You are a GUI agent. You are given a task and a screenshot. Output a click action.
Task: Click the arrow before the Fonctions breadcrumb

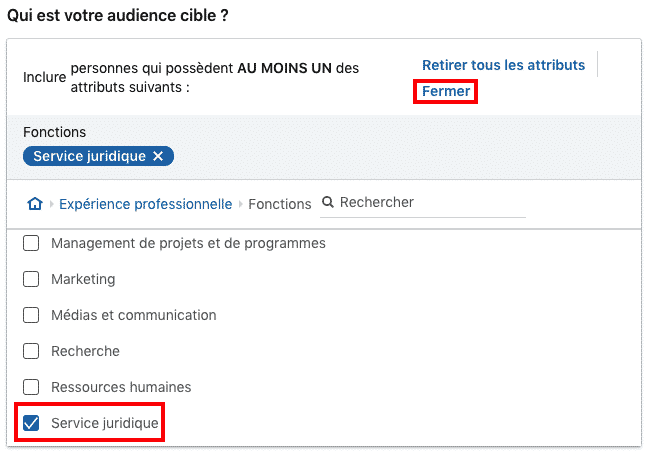click(x=240, y=204)
